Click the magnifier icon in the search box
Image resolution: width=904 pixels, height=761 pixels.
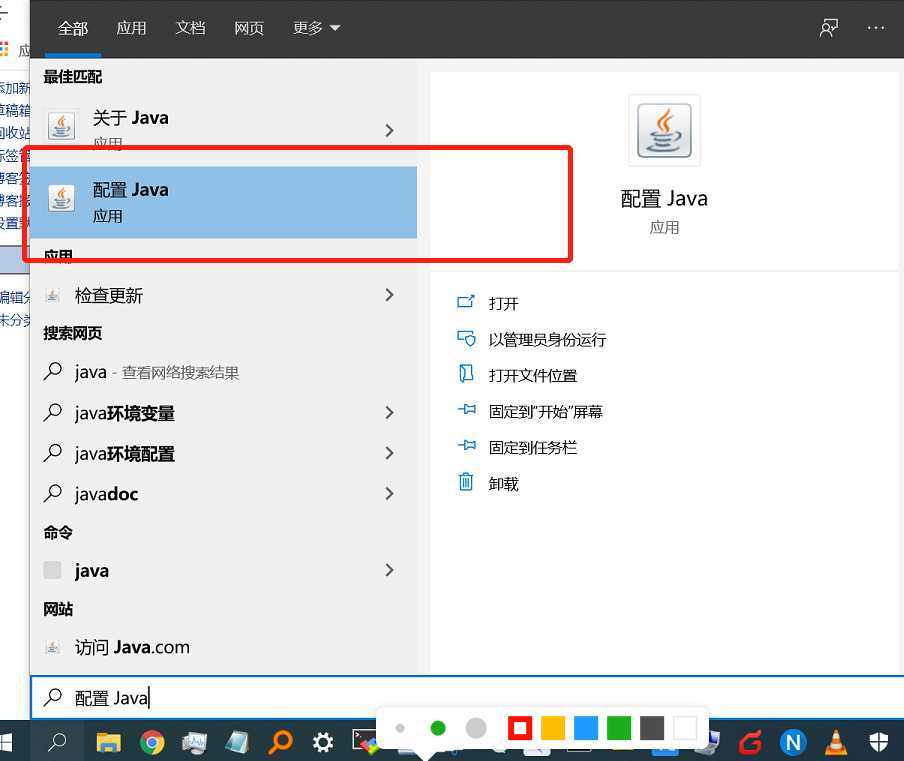click(x=52, y=697)
